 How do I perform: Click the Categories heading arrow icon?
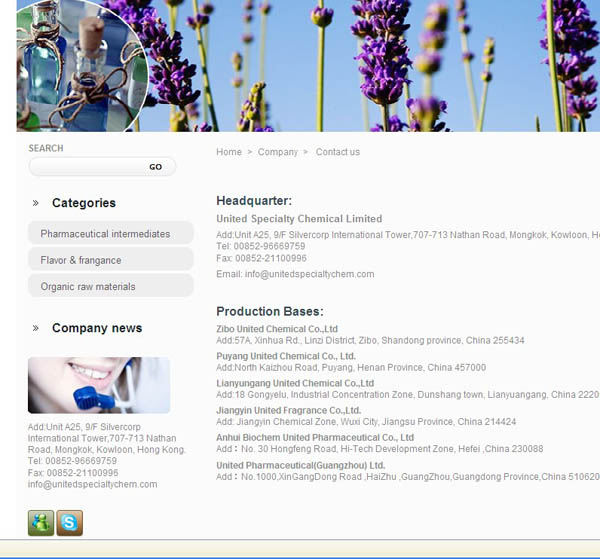pyautogui.click(x=36, y=203)
